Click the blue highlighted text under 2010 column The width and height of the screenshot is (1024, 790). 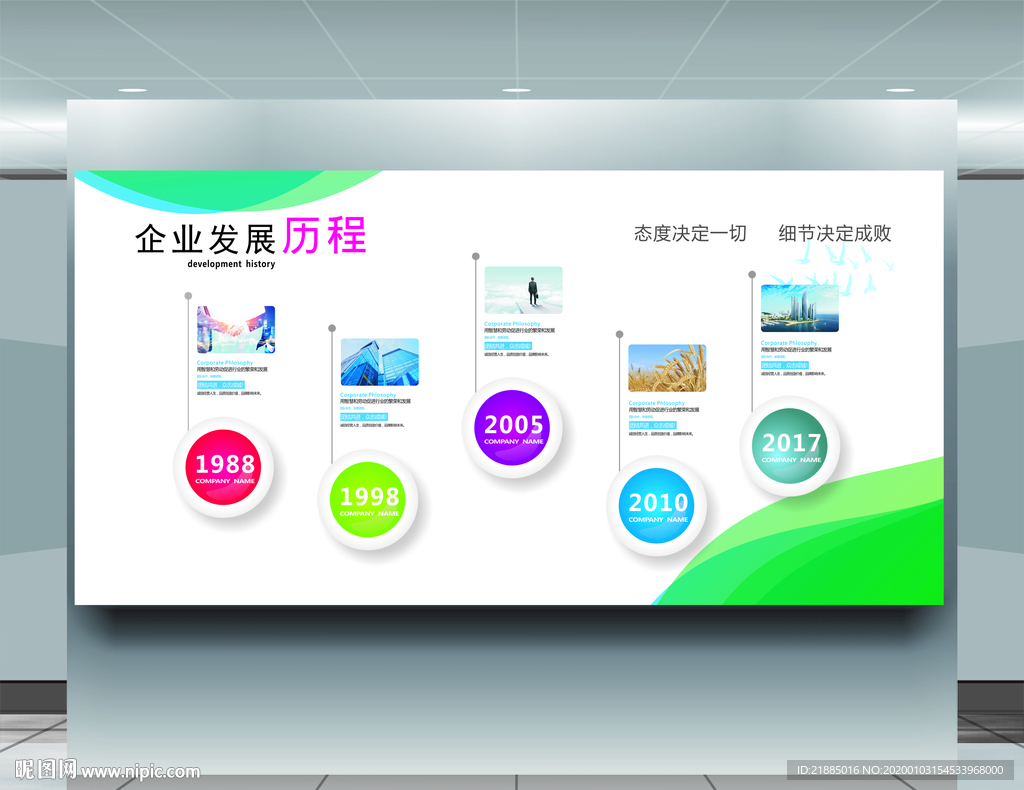pyautogui.click(x=652, y=425)
